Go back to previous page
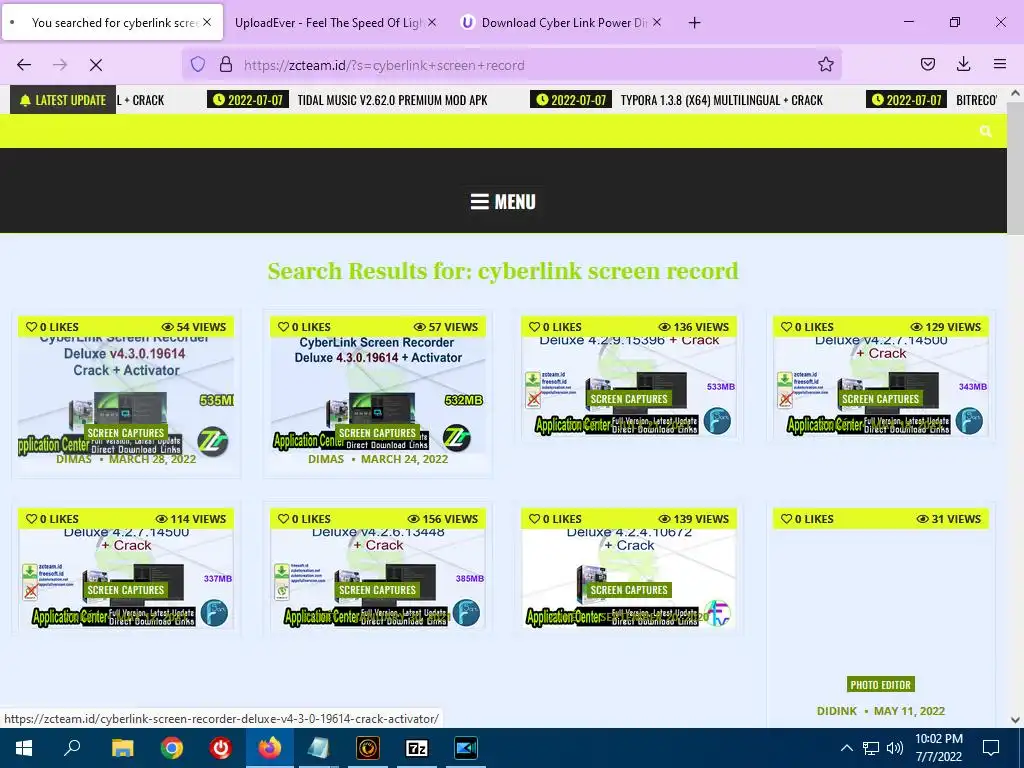 24,65
